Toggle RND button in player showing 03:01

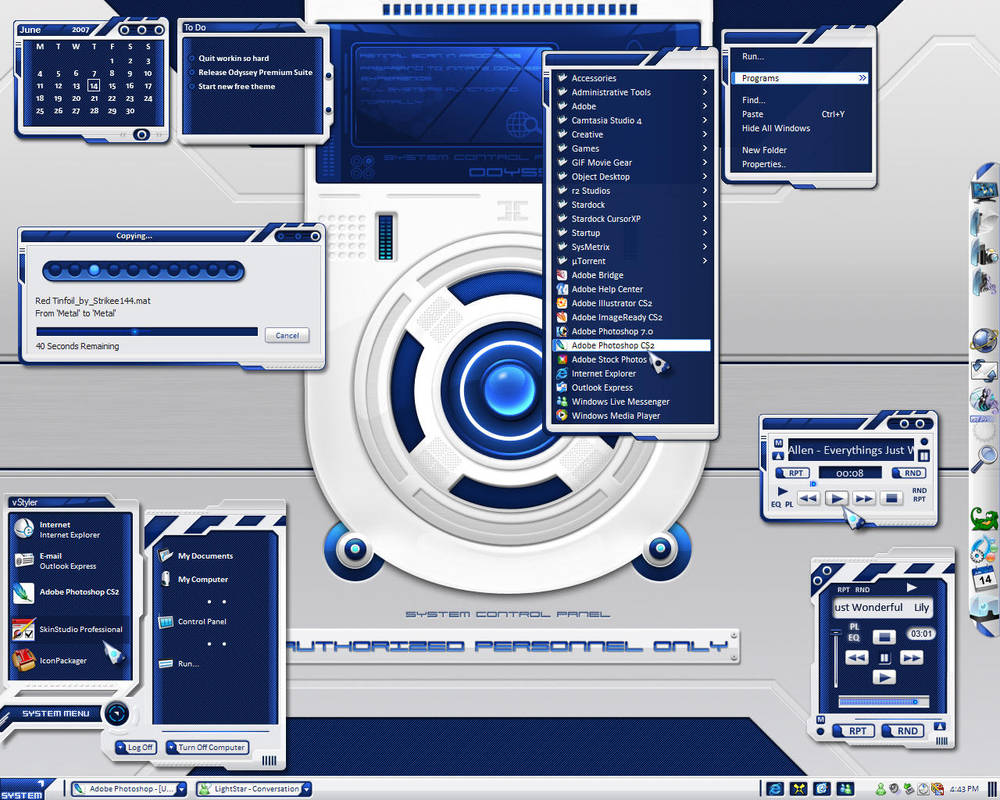click(904, 730)
